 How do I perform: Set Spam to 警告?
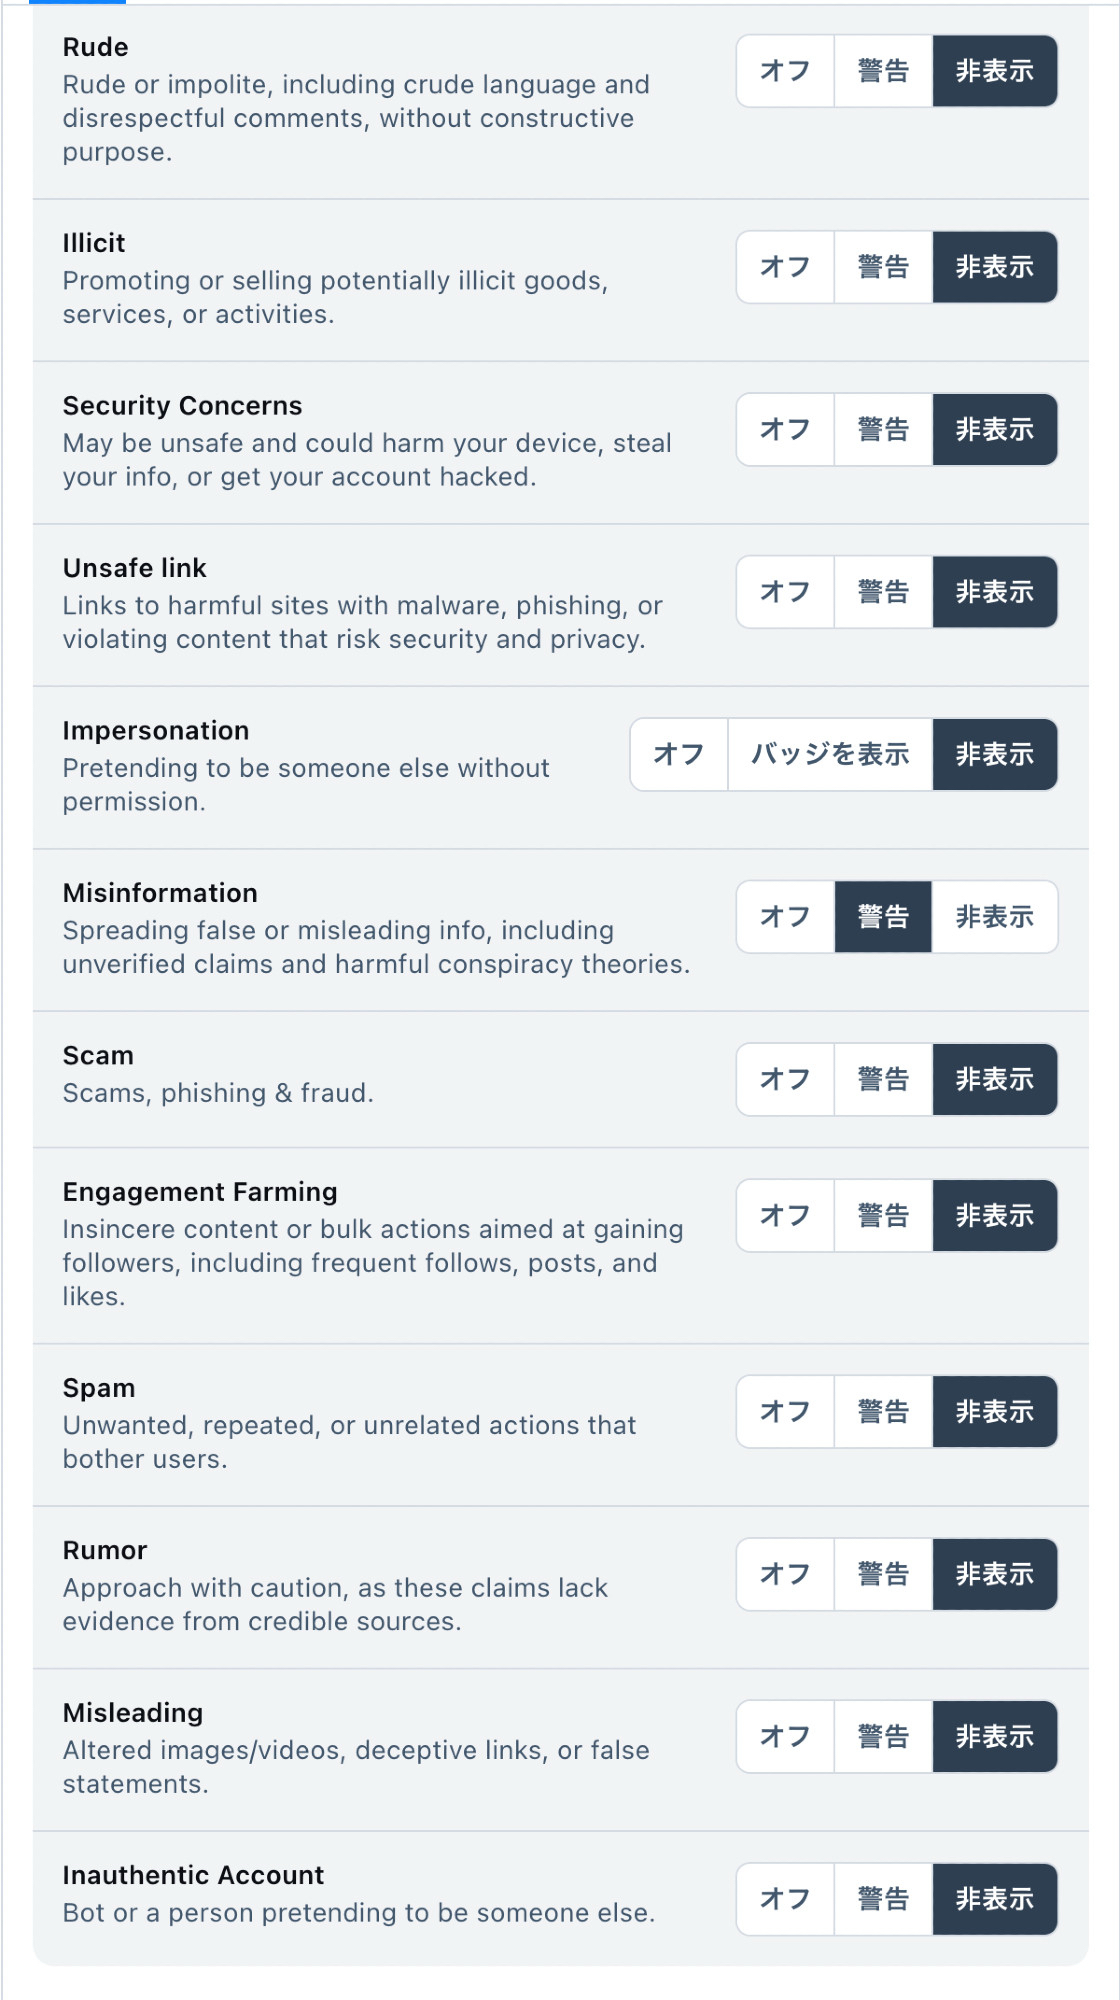pyautogui.click(x=883, y=1411)
